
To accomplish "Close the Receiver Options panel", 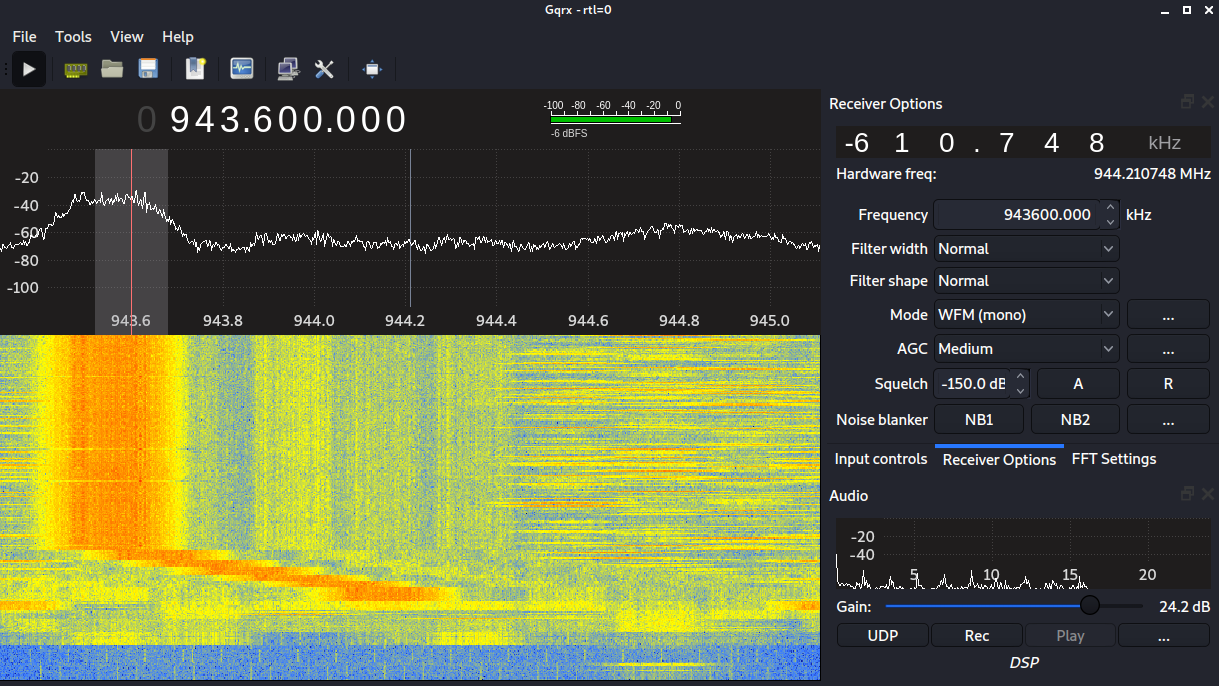I will pyautogui.click(x=1206, y=102).
